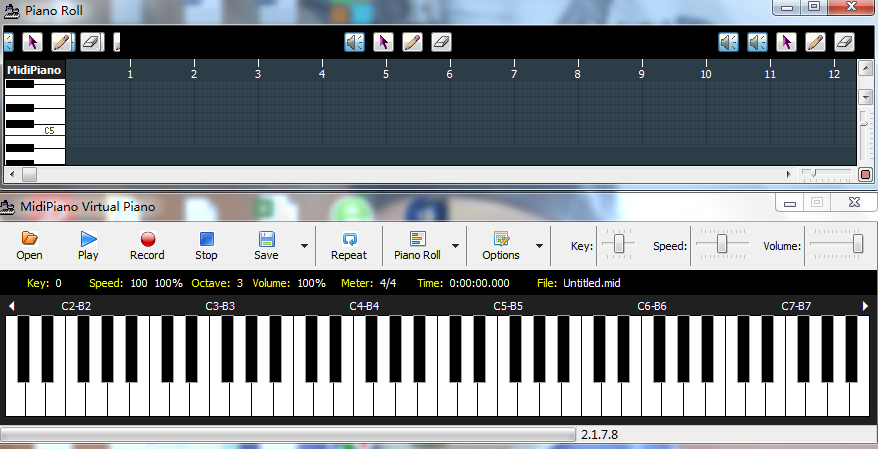Jump to measure 1 on the ruler
The image size is (878, 449).
pos(130,73)
